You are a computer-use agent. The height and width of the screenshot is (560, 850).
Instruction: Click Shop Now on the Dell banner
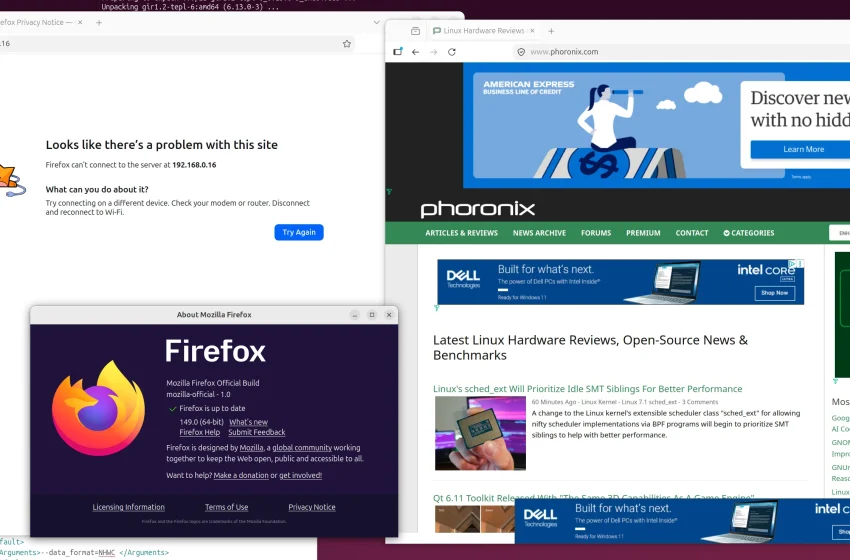774,293
